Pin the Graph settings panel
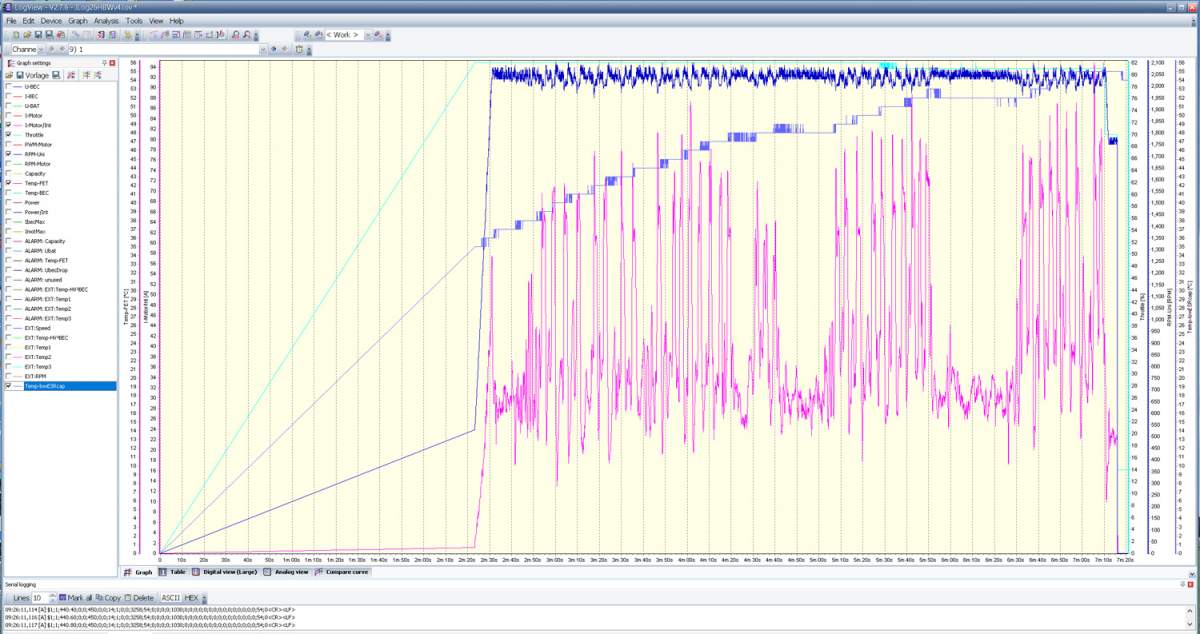The image size is (1200, 634). coord(104,62)
